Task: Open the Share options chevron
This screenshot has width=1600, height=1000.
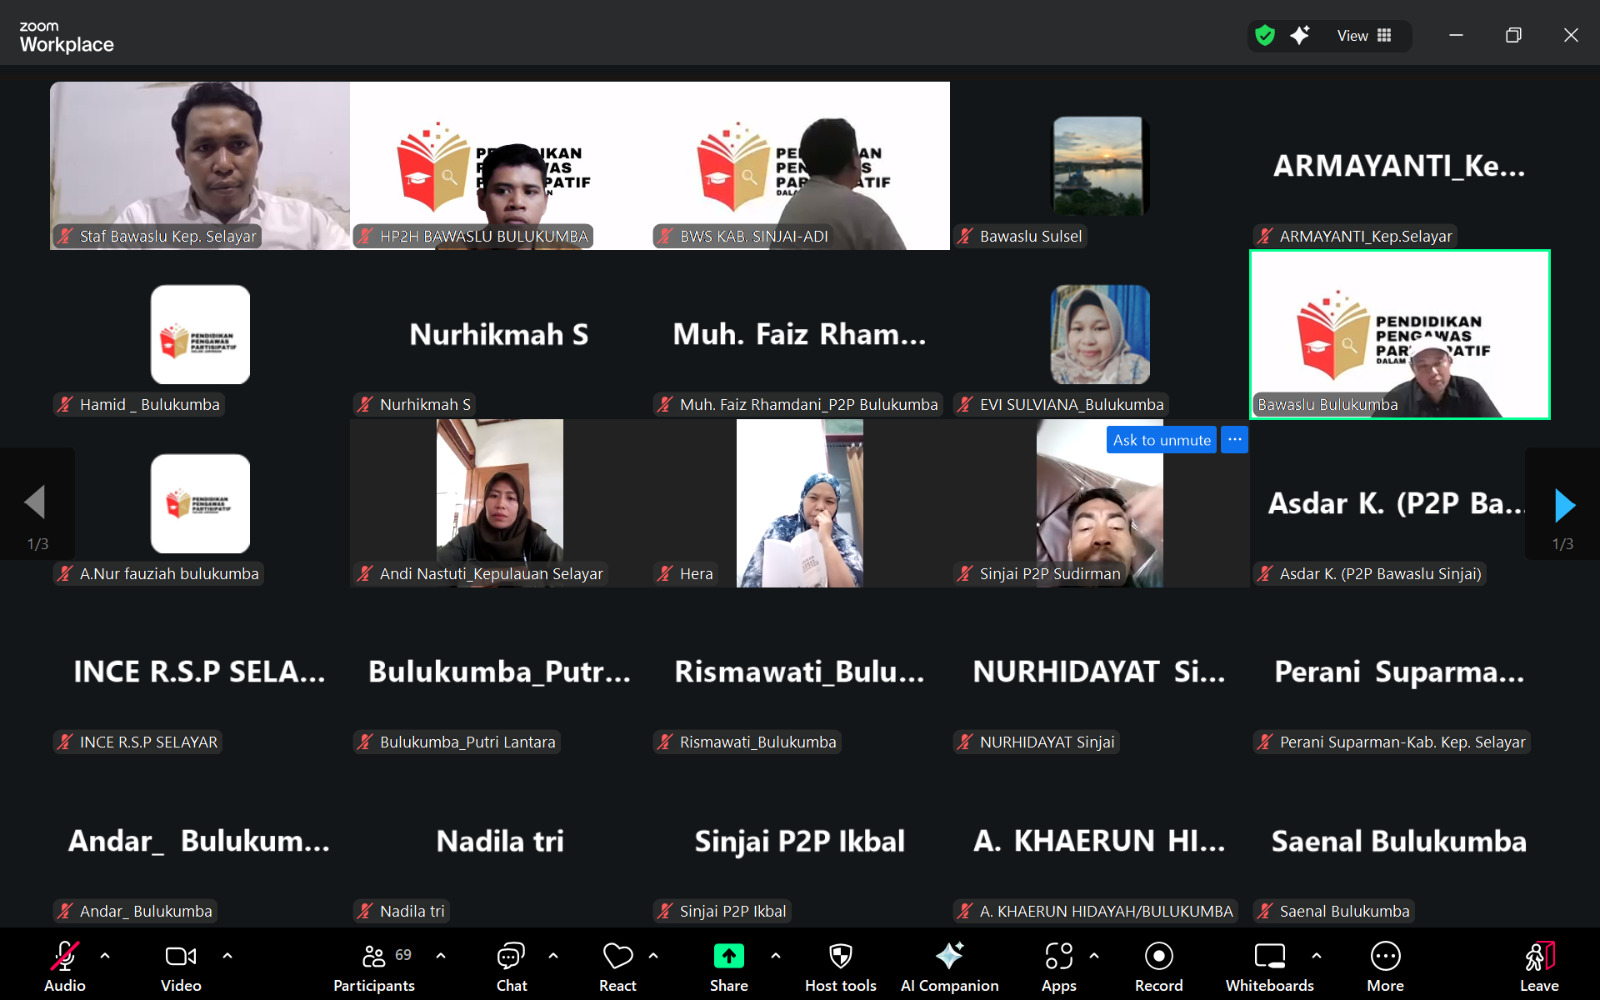Action: (x=777, y=957)
